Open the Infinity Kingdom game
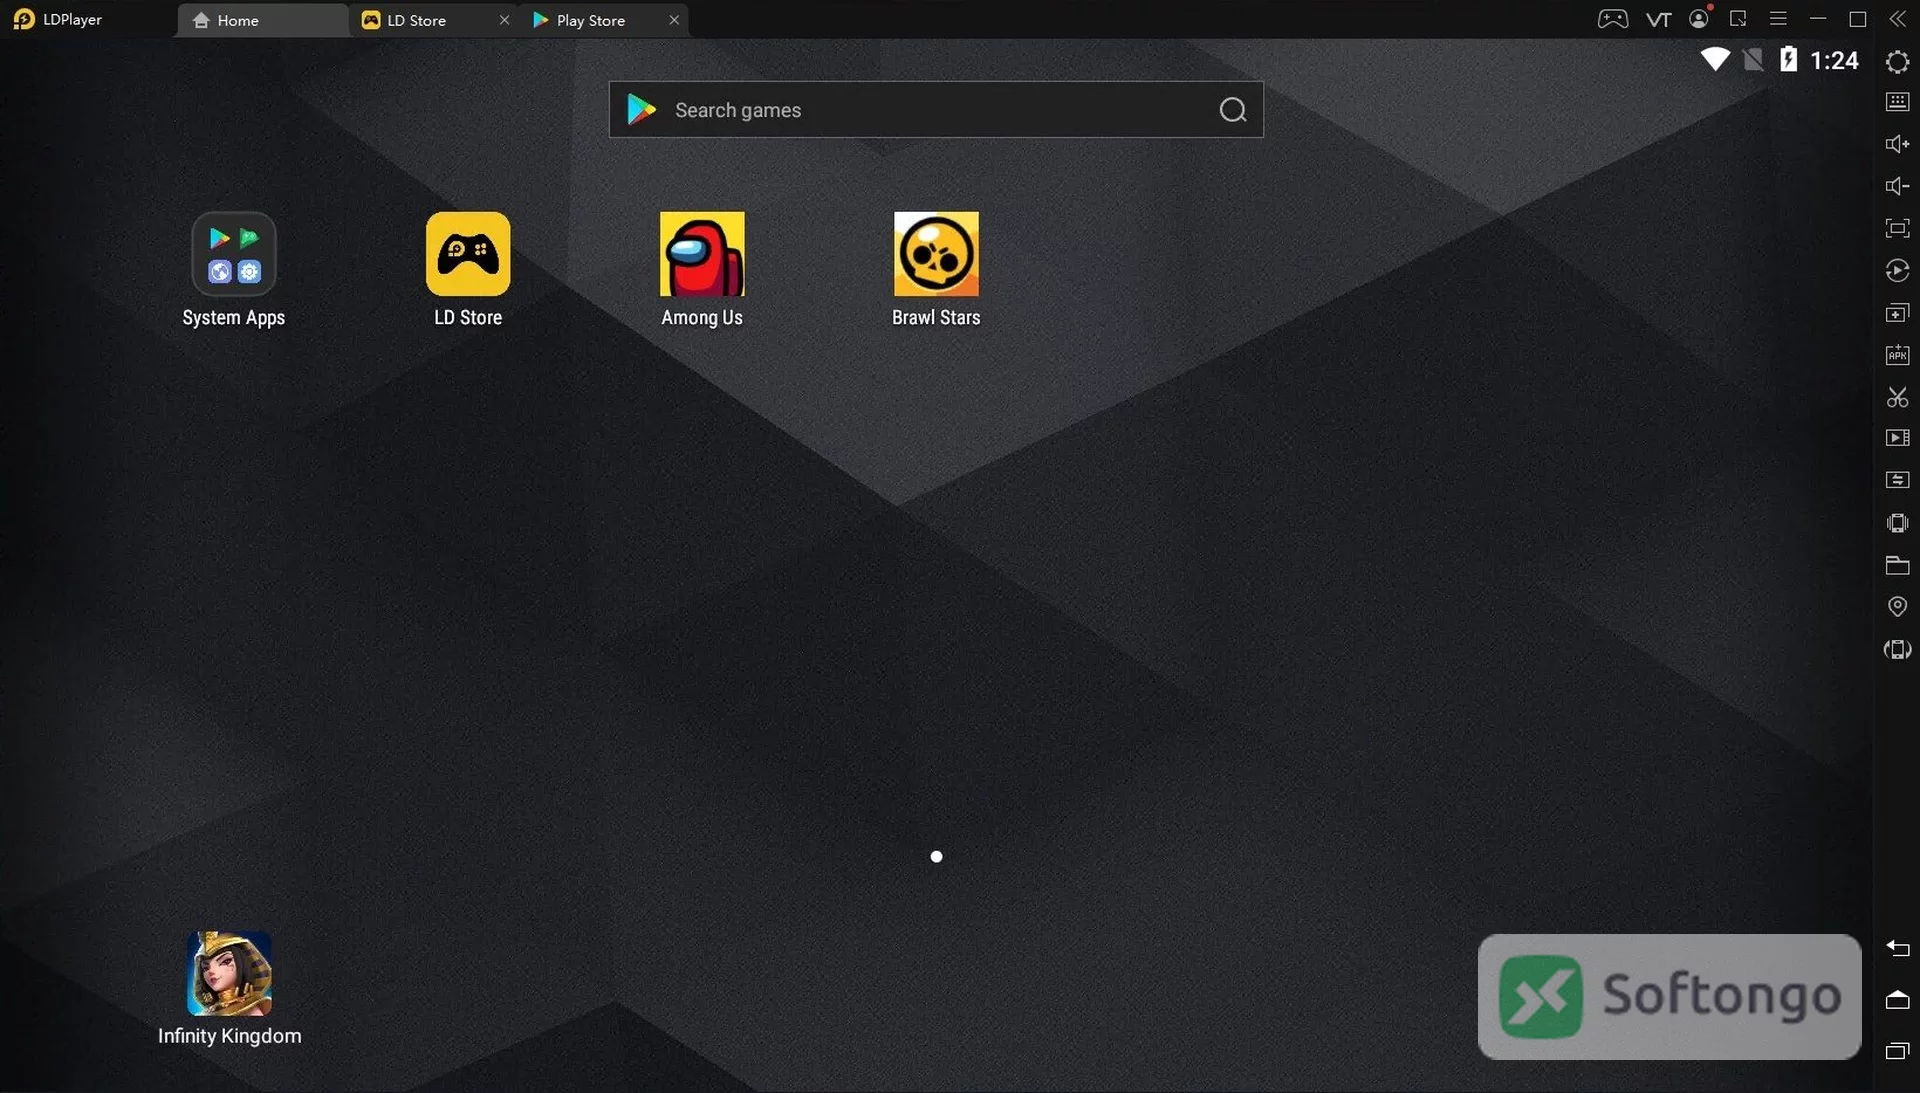This screenshot has width=1920, height=1093. coord(229,973)
